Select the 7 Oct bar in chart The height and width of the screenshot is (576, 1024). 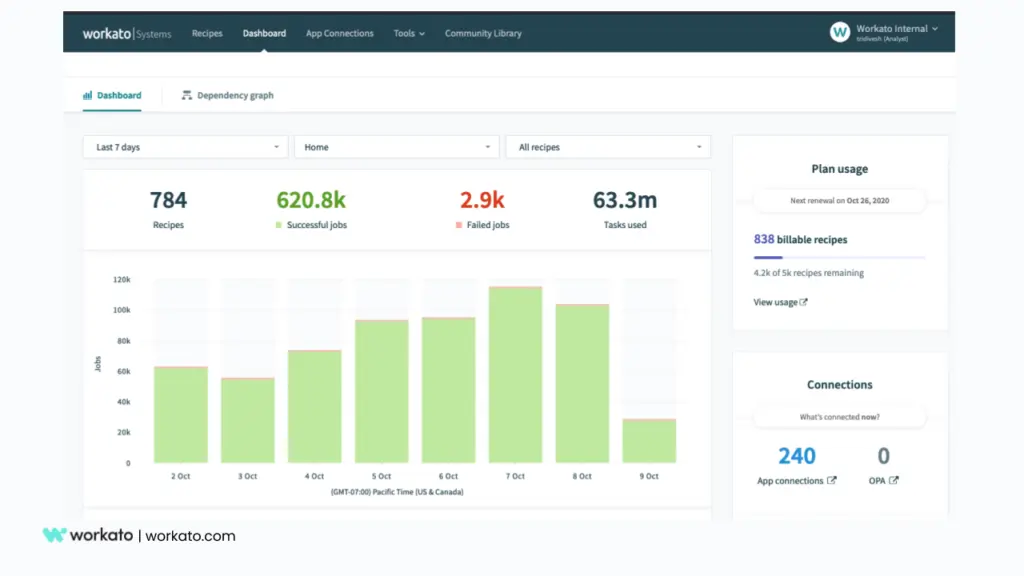[x=515, y=375]
